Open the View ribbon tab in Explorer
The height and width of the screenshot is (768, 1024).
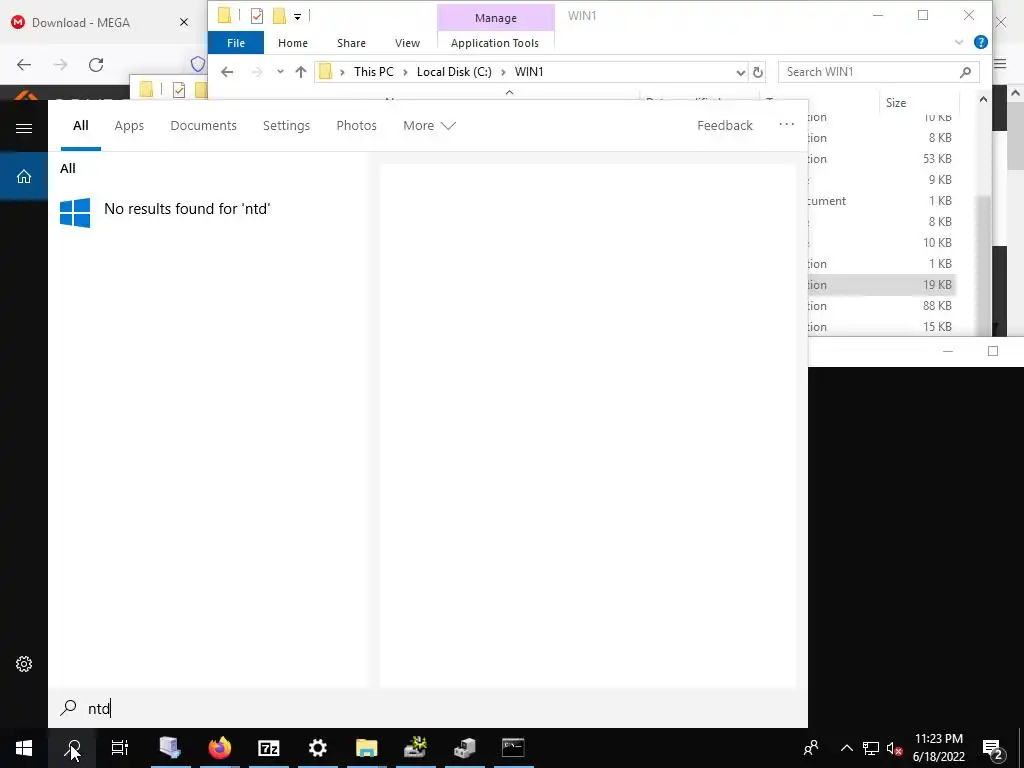tap(408, 43)
